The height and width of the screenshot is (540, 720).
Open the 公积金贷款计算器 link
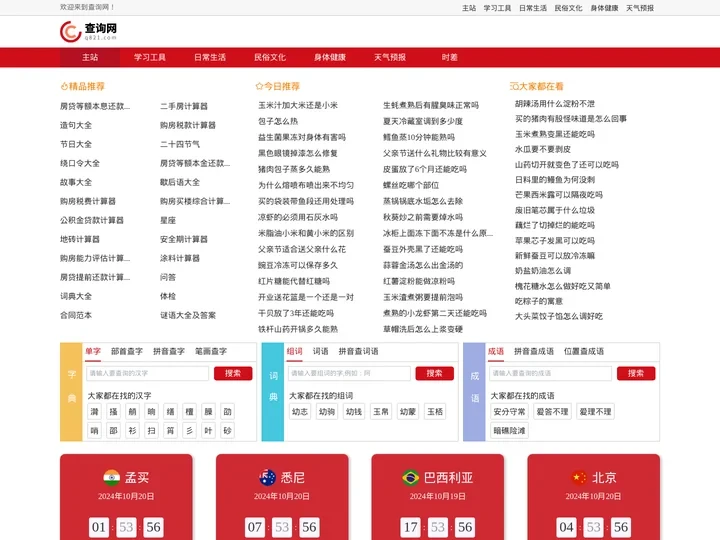coord(92,220)
